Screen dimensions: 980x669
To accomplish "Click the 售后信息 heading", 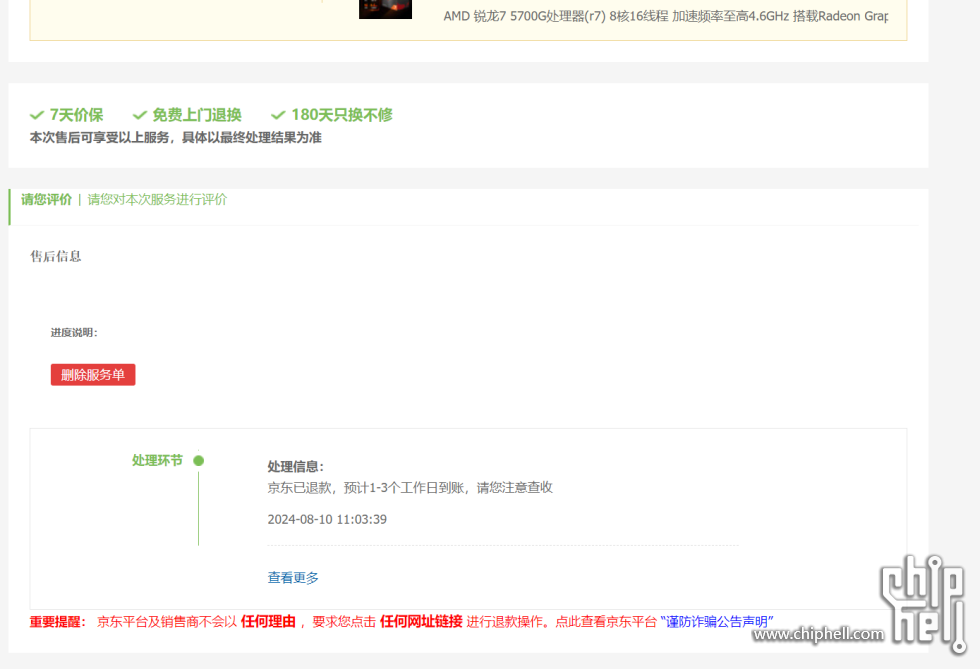I will click(x=56, y=256).
